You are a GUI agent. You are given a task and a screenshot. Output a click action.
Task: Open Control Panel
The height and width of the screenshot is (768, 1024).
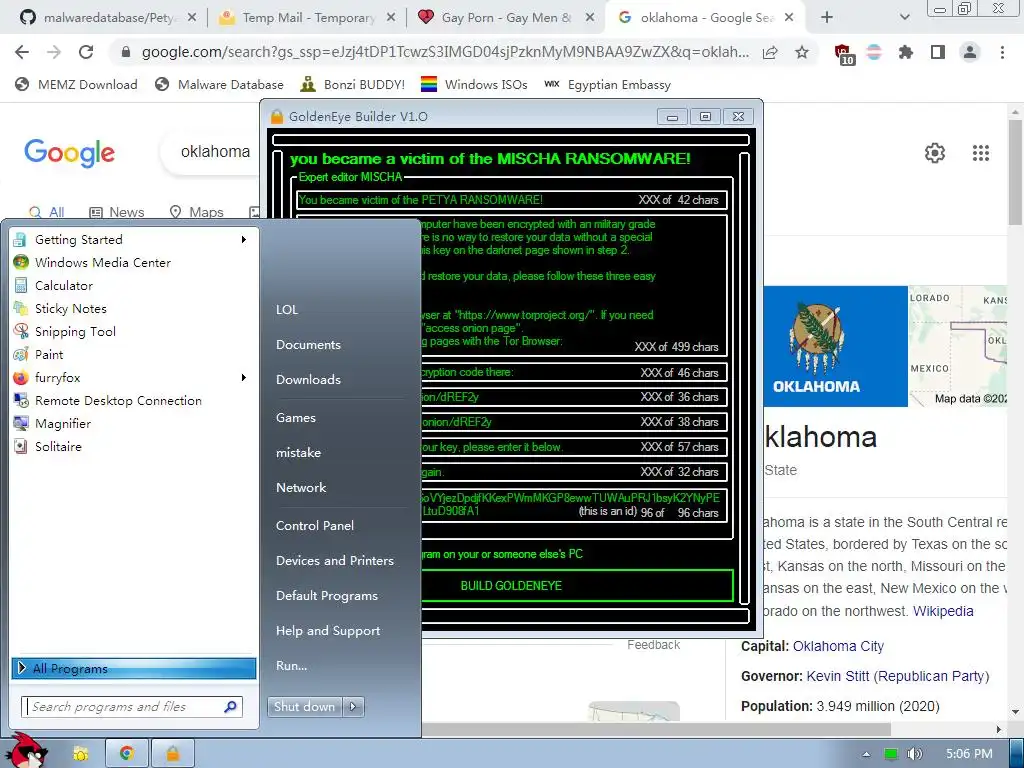(315, 526)
